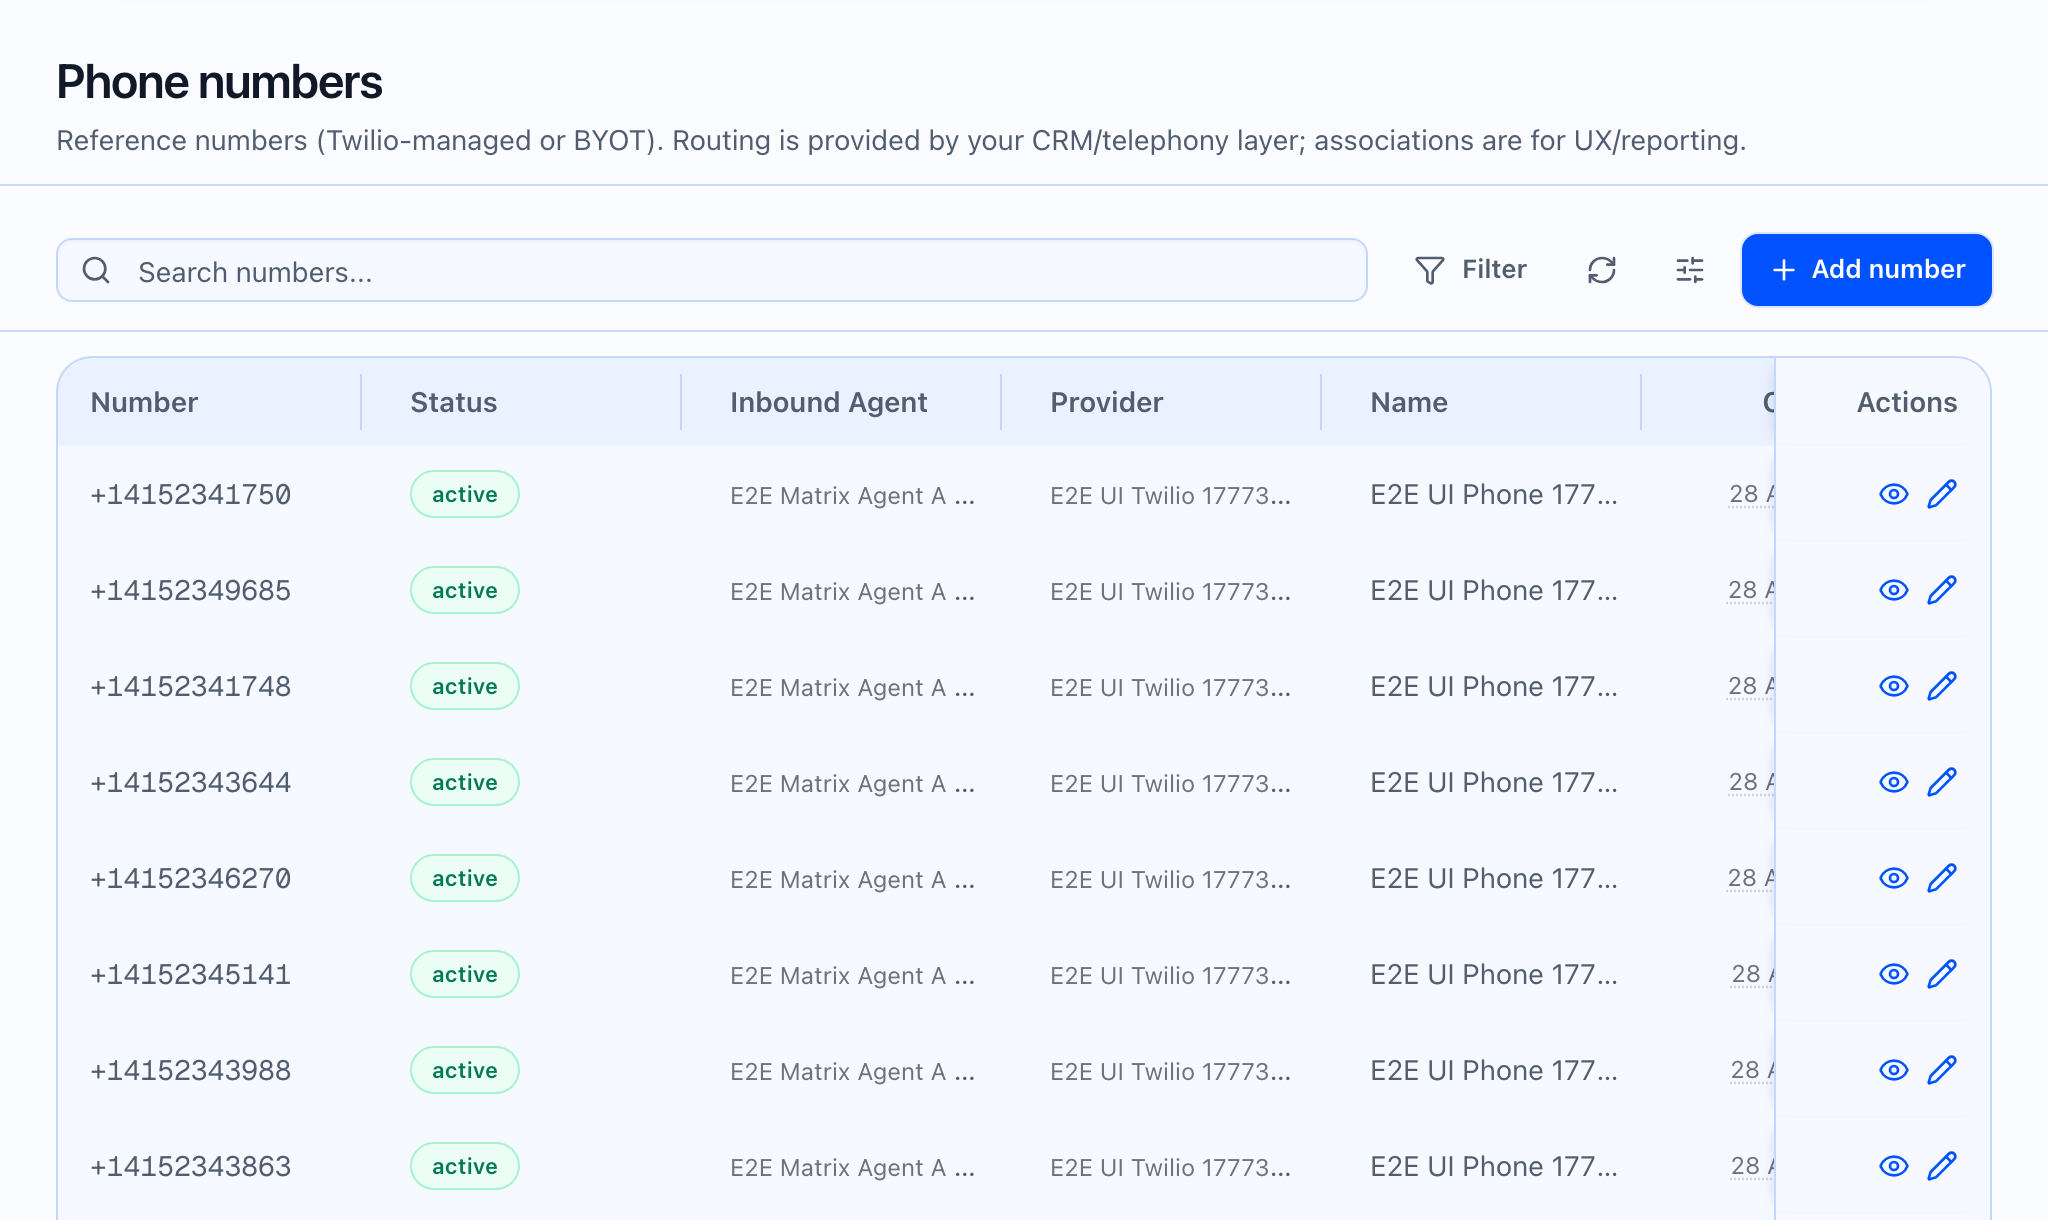View details for +14152341750 using the eye icon
The width and height of the screenshot is (2048, 1220).
tap(1894, 494)
